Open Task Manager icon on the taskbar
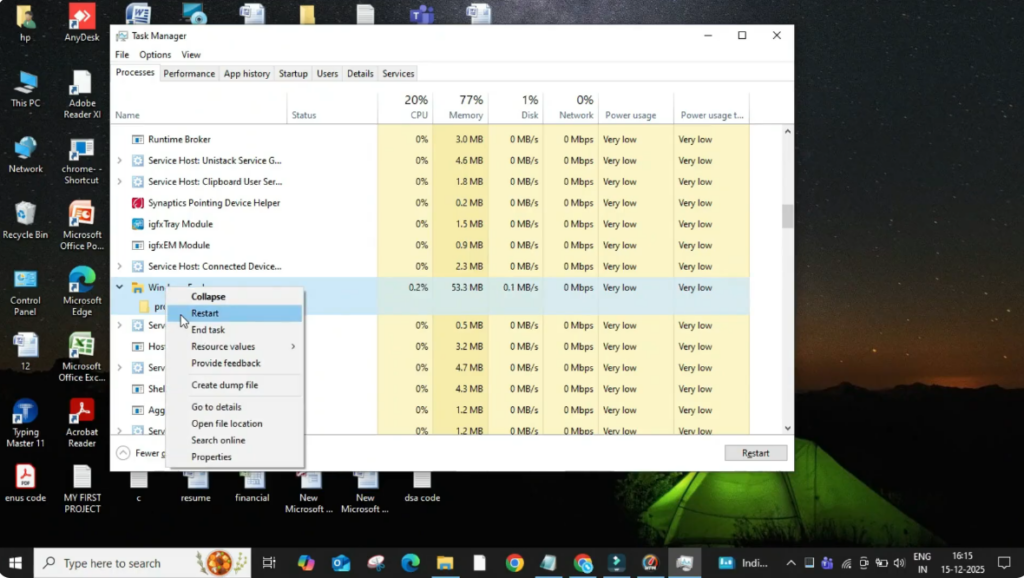This screenshot has height=578, width=1024. point(683,562)
